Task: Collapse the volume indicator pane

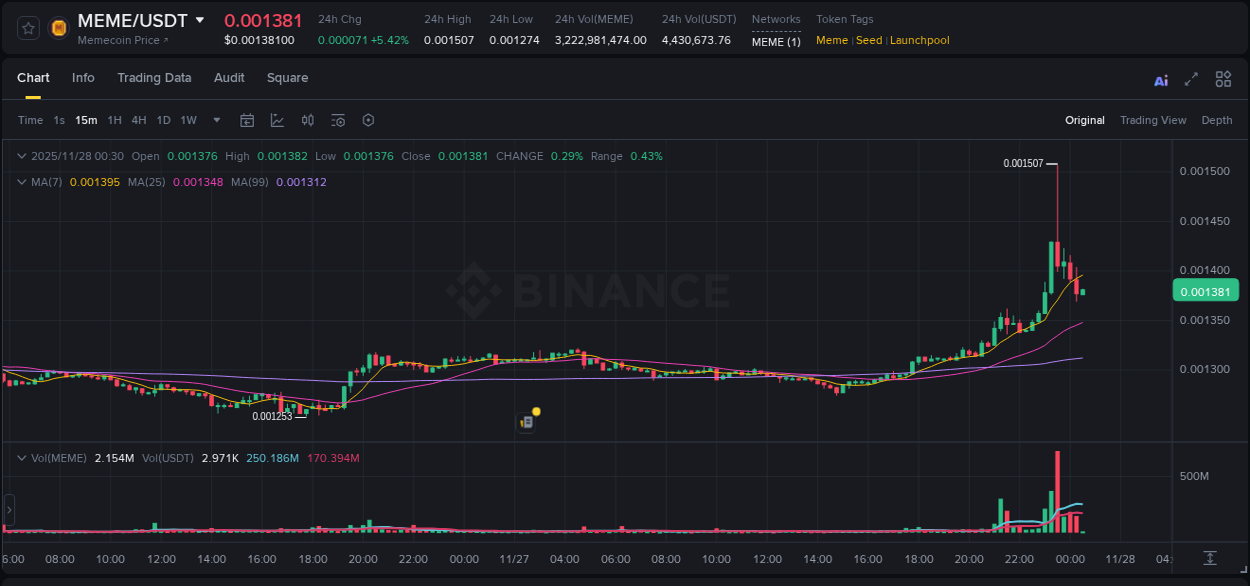Action: [x=20, y=458]
